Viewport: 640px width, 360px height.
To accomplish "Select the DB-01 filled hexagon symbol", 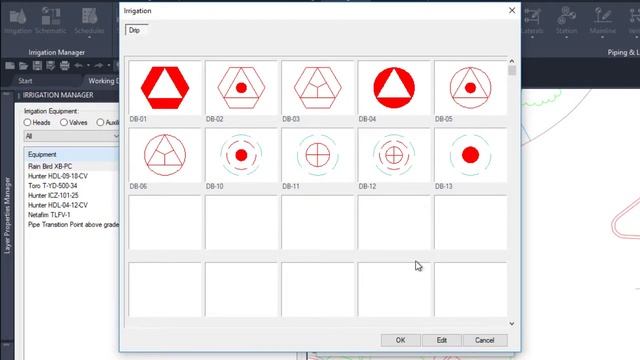I will (x=165, y=88).
